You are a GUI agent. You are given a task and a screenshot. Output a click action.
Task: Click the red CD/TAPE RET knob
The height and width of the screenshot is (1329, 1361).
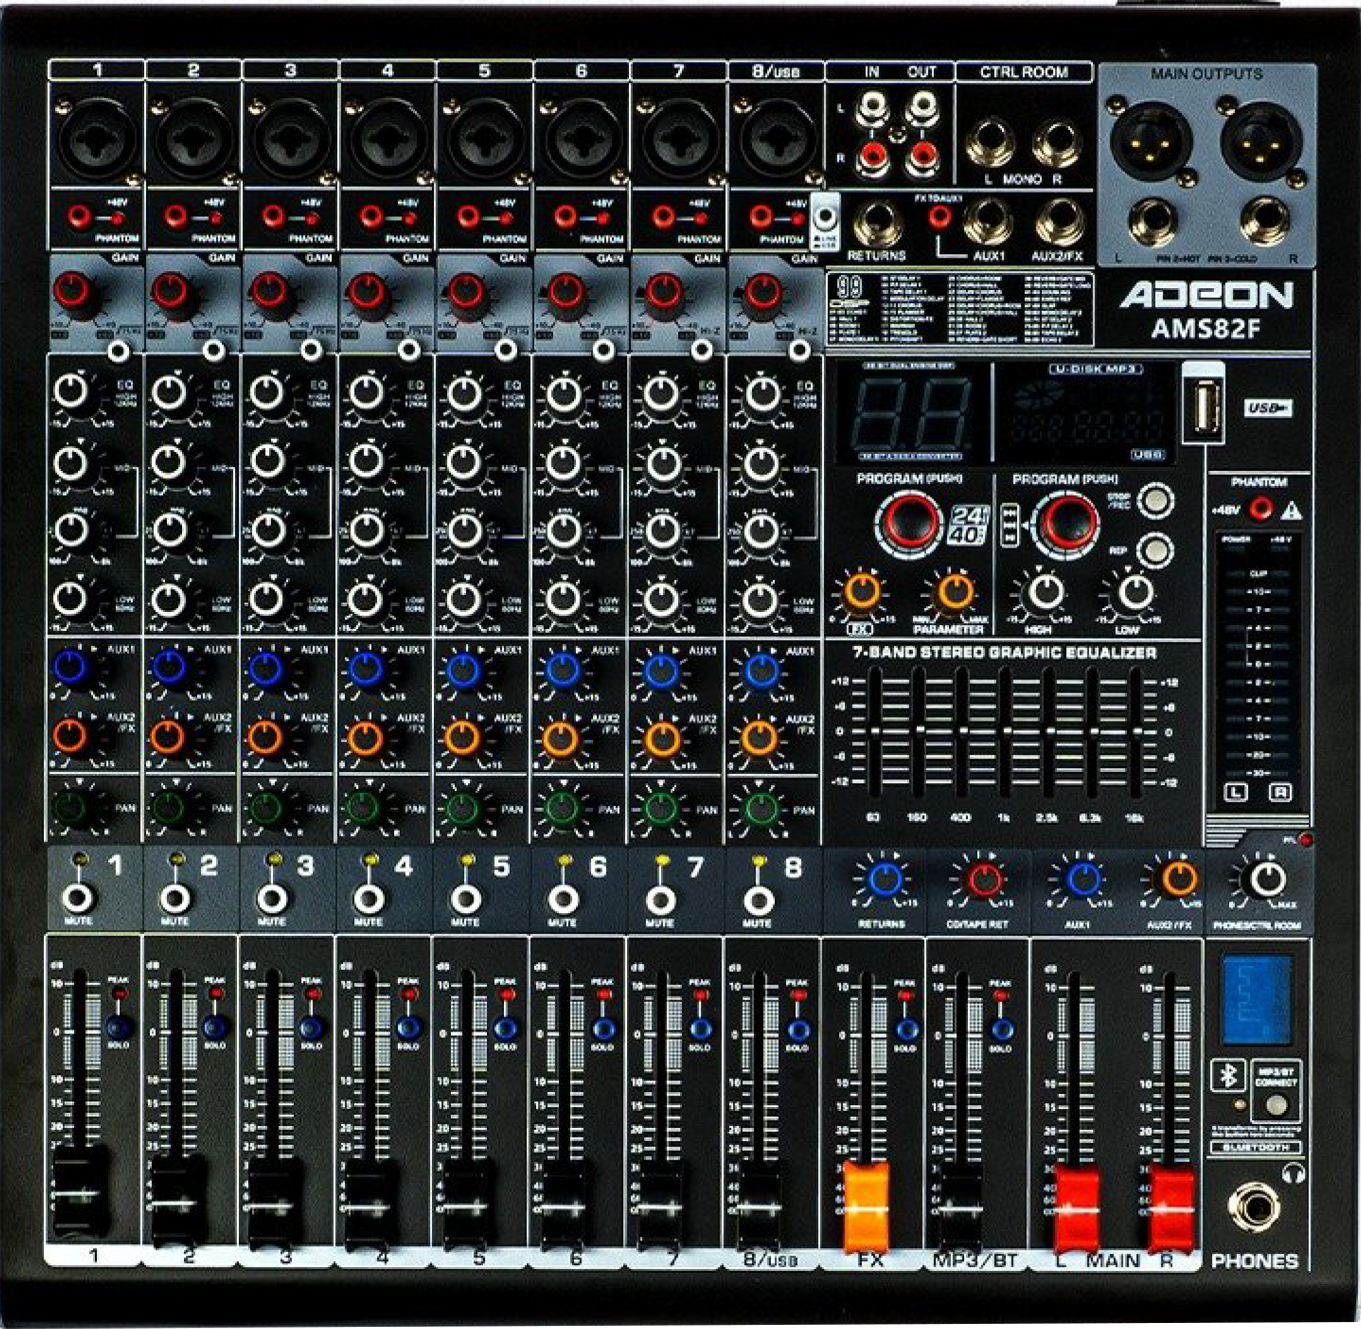pyautogui.click(x=984, y=879)
